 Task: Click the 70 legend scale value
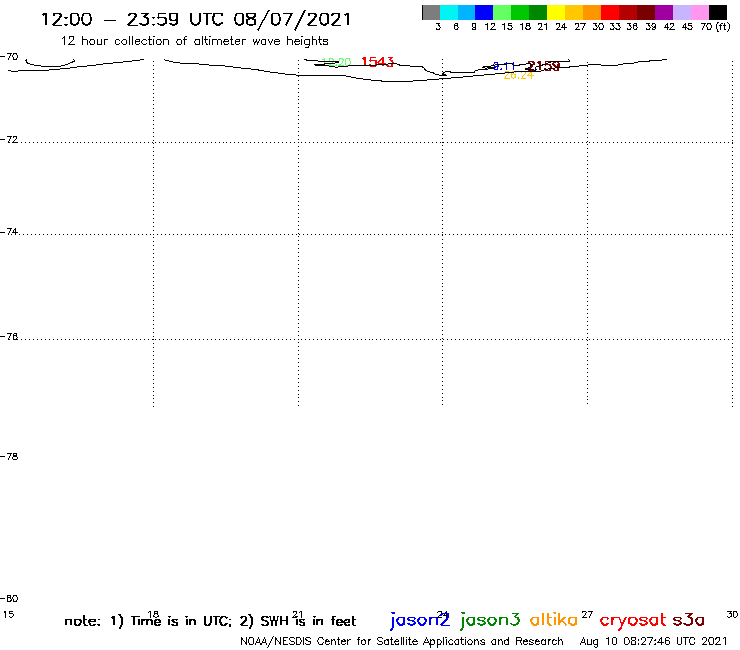point(706,27)
